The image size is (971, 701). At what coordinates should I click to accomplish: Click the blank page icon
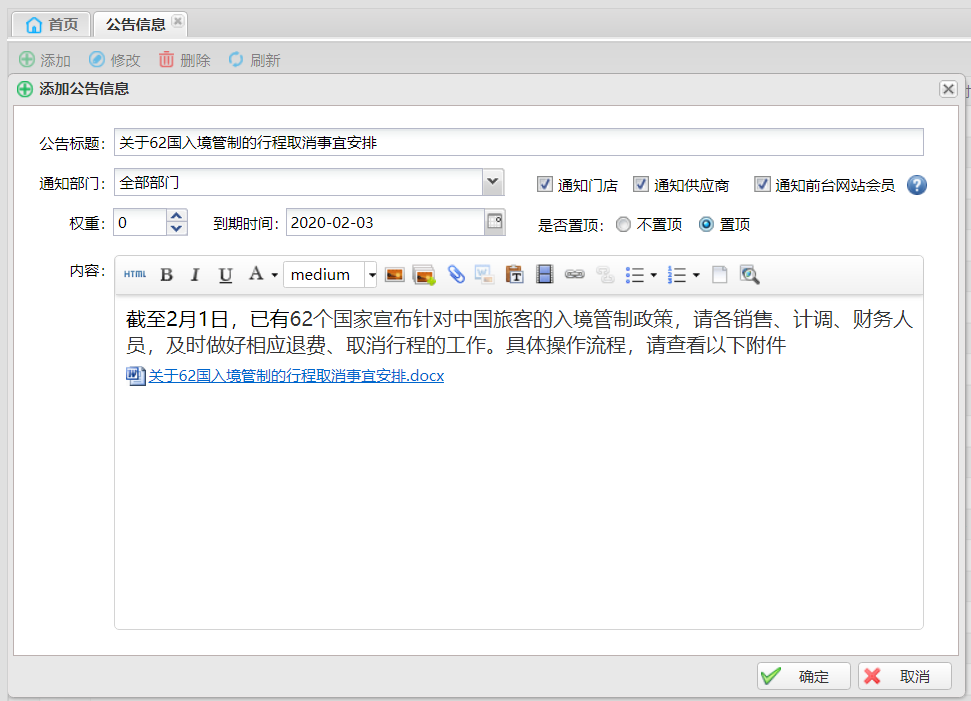tap(720, 274)
